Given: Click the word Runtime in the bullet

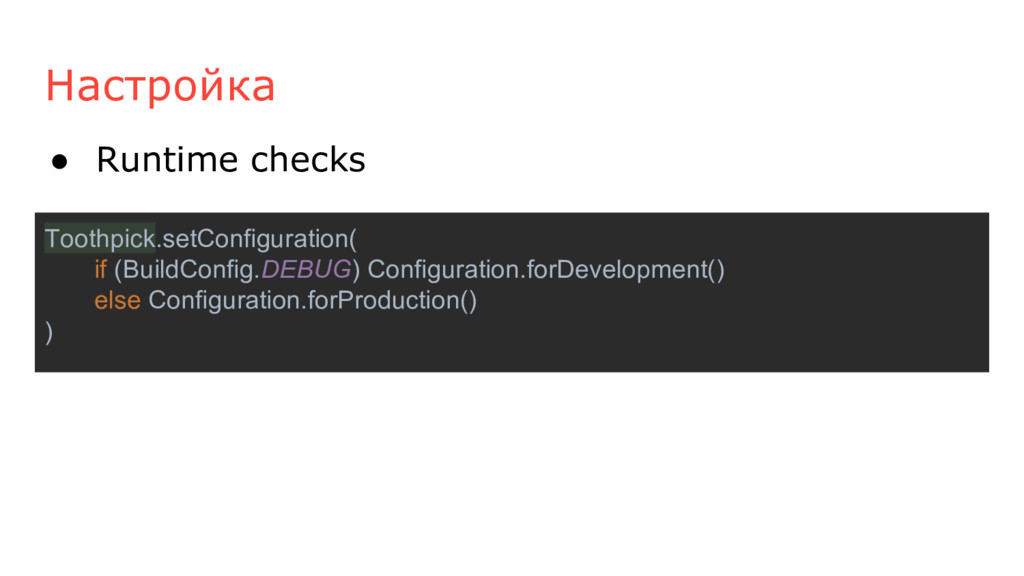Looking at the screenshot, I should click(167, 159).
